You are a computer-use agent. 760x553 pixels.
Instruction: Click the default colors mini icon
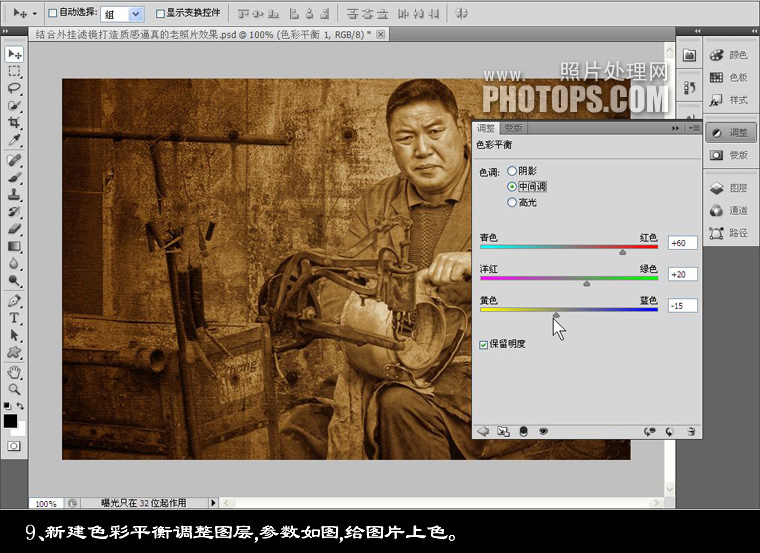point(7,406)
